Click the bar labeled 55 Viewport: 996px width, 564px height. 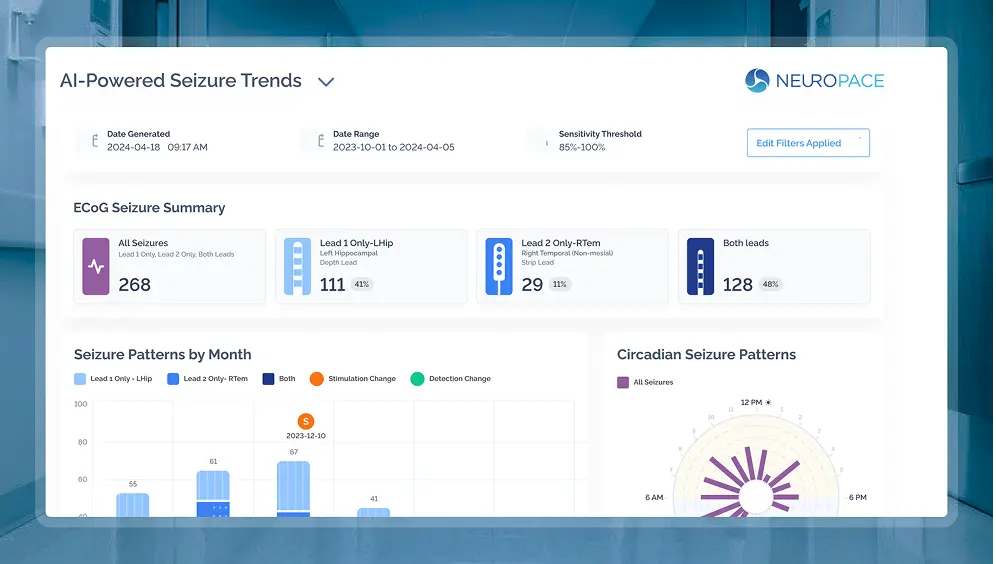point(133,505)
